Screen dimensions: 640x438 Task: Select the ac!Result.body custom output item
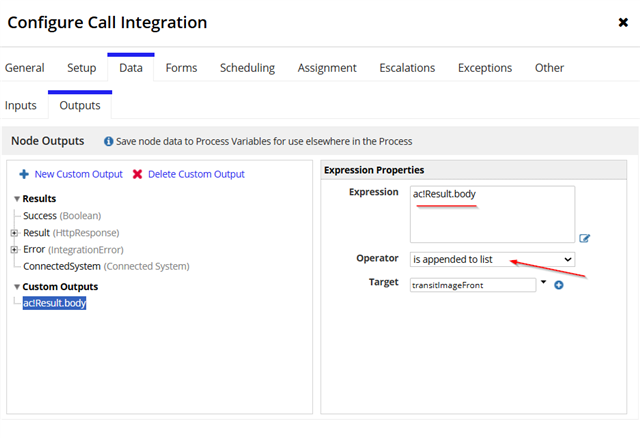click(x=54, y=303)
